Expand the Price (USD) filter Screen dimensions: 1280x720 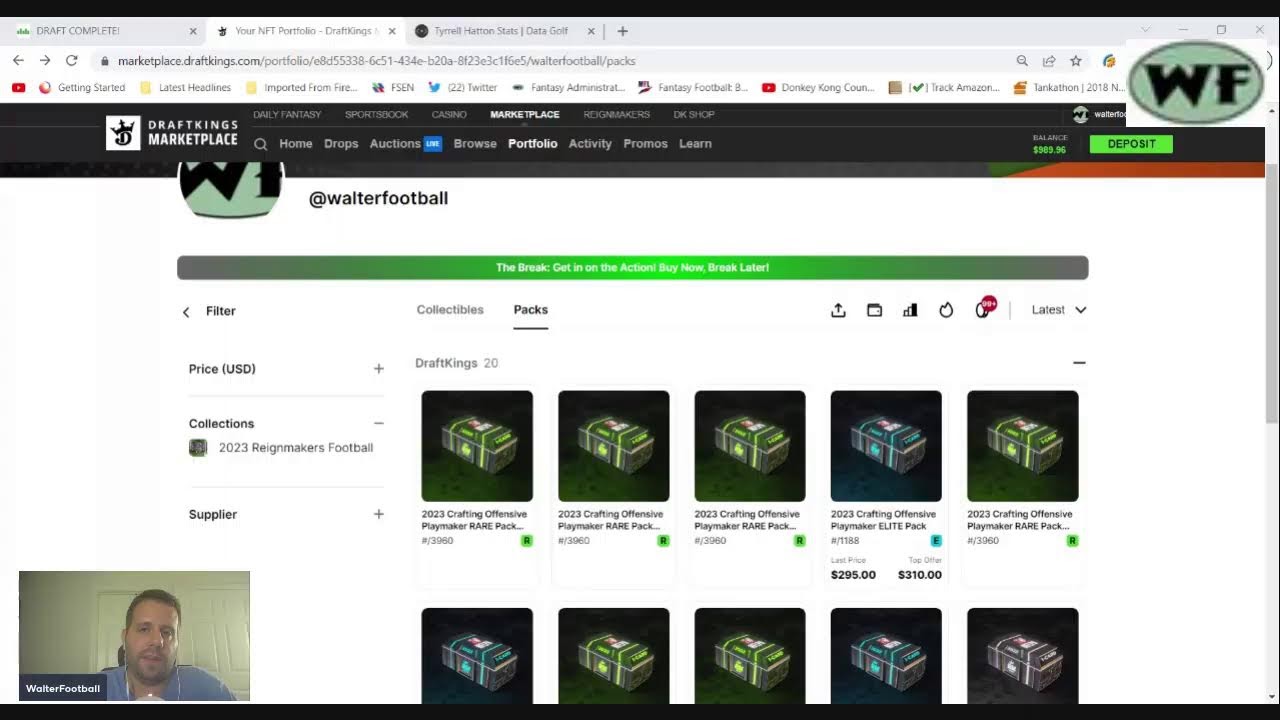pos(379,369)
